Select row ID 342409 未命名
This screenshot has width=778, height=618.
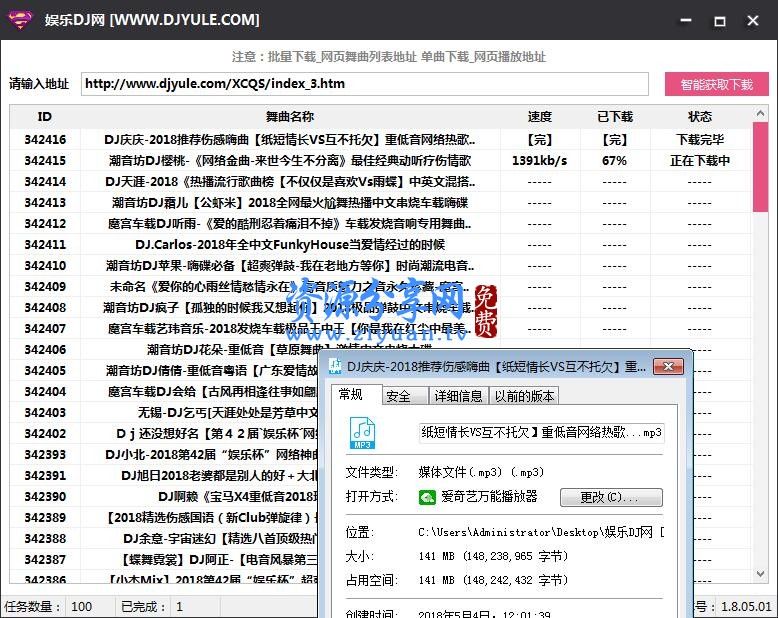click(x=381, y=287)
